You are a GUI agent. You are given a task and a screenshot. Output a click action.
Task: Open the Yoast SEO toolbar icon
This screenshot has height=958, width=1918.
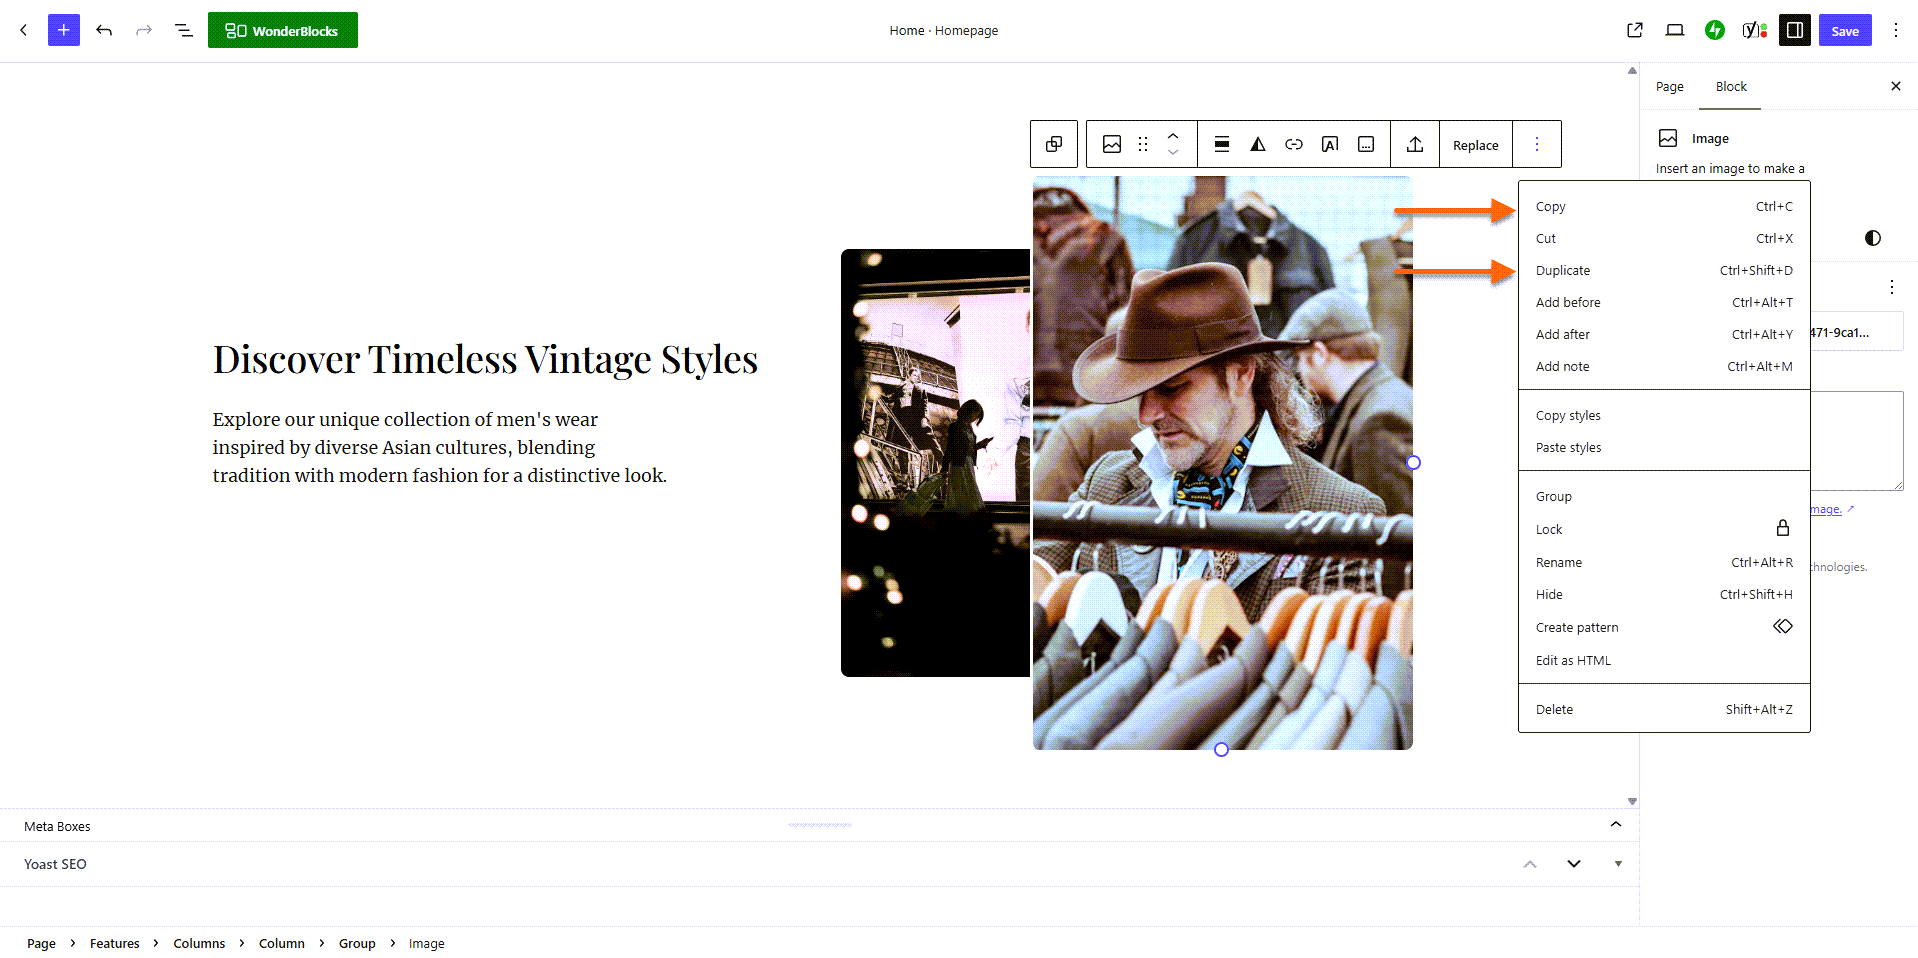pyautogui.click(x=1755, y=30)
